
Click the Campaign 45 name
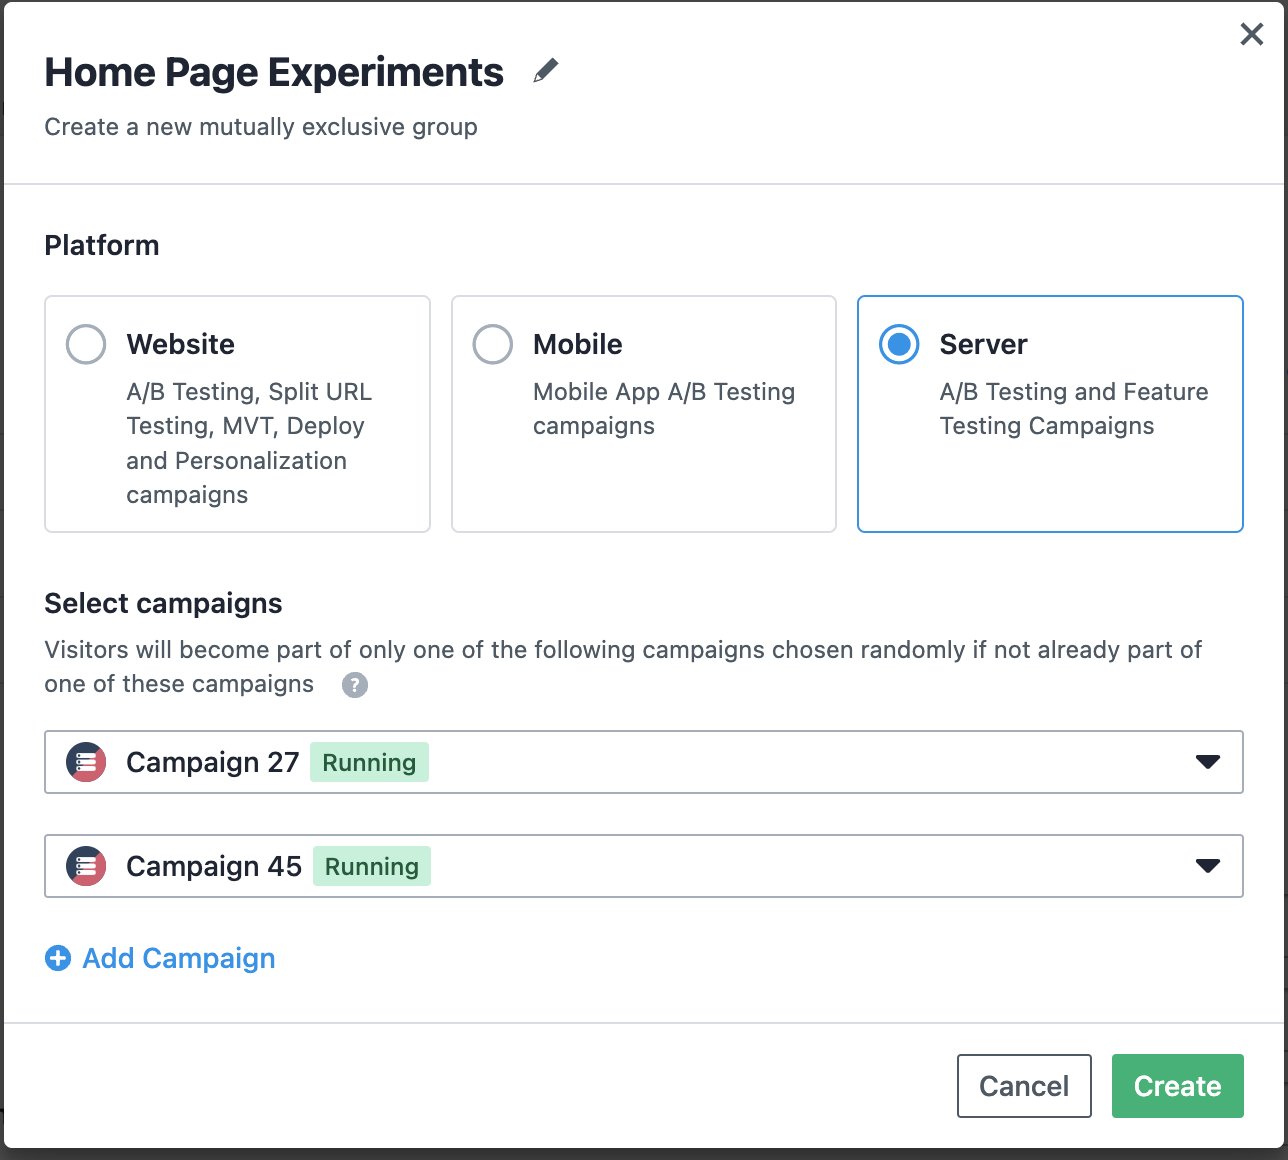214,866
